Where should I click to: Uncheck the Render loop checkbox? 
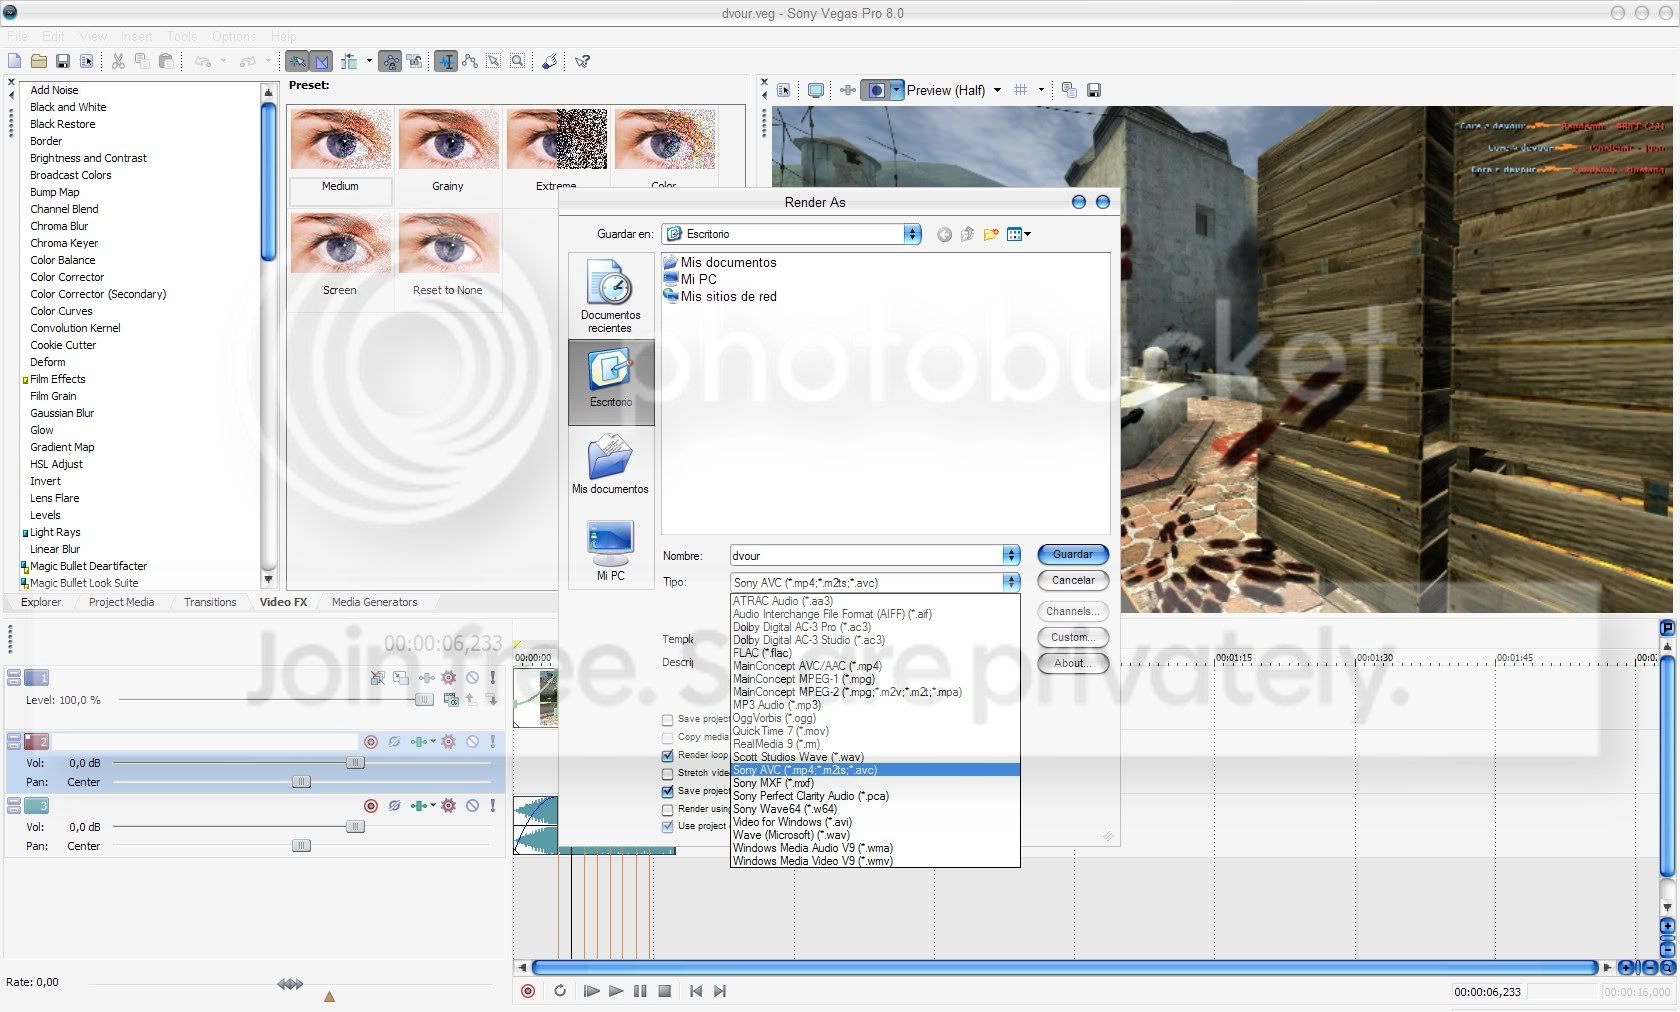pos(667,756)
